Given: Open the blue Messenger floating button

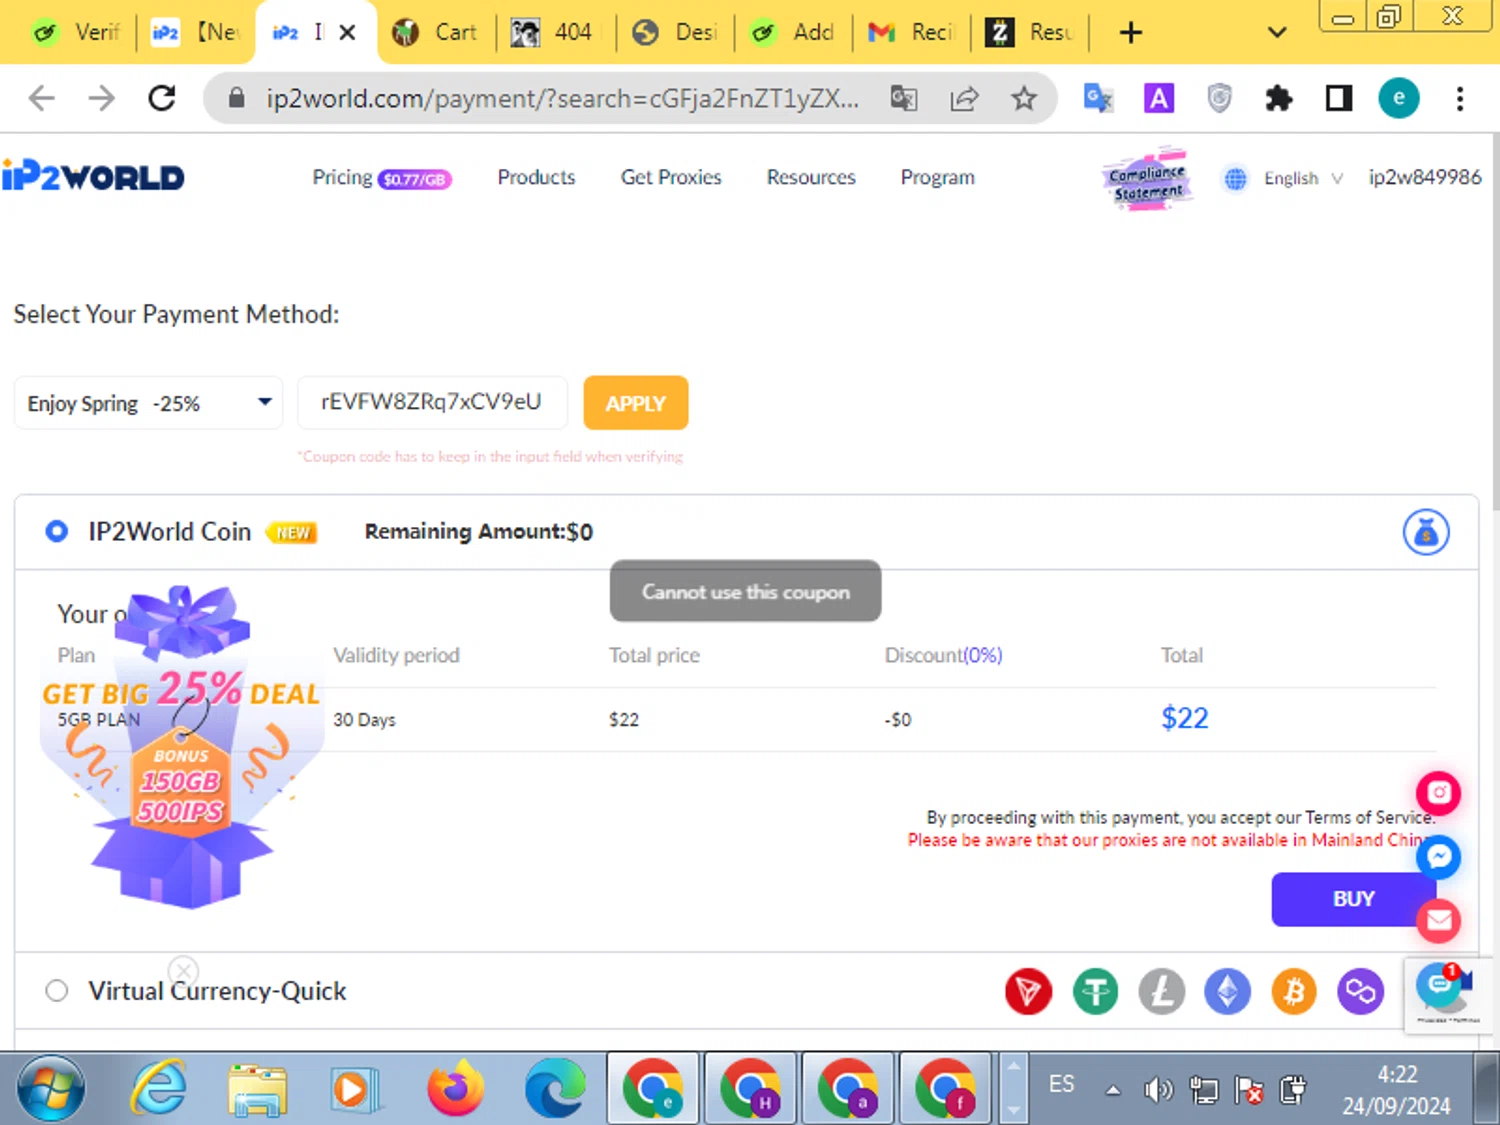Looking at the screenshot, I should click(1439, 857).
